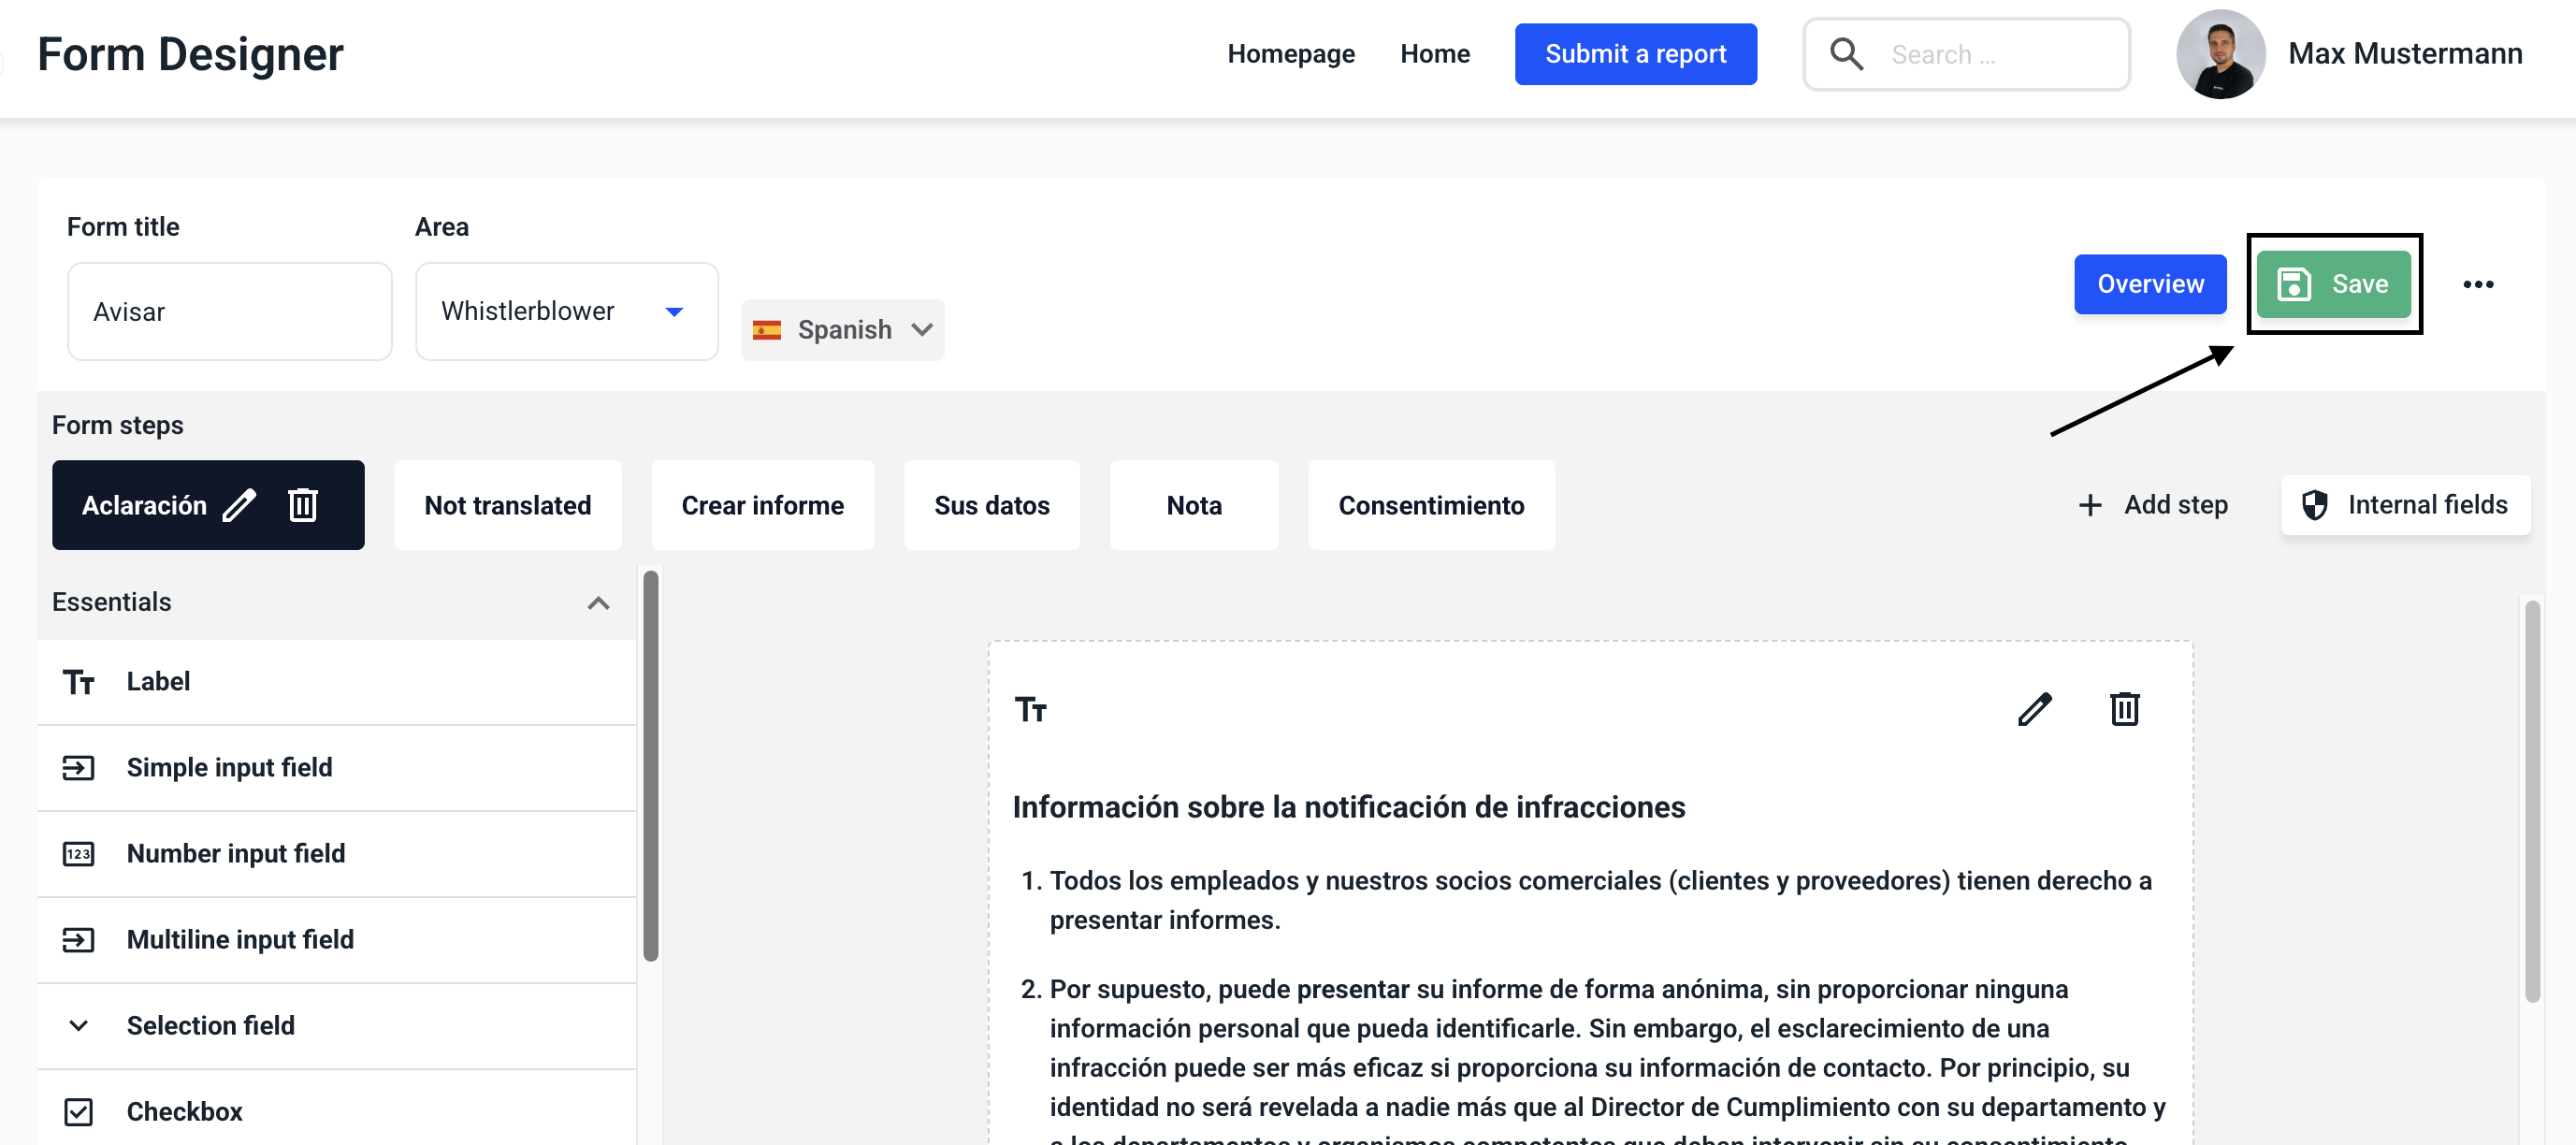This screenshot has width=2576, height=1145.
Task: Collapse the Essentials section
Action: [598, 603]
